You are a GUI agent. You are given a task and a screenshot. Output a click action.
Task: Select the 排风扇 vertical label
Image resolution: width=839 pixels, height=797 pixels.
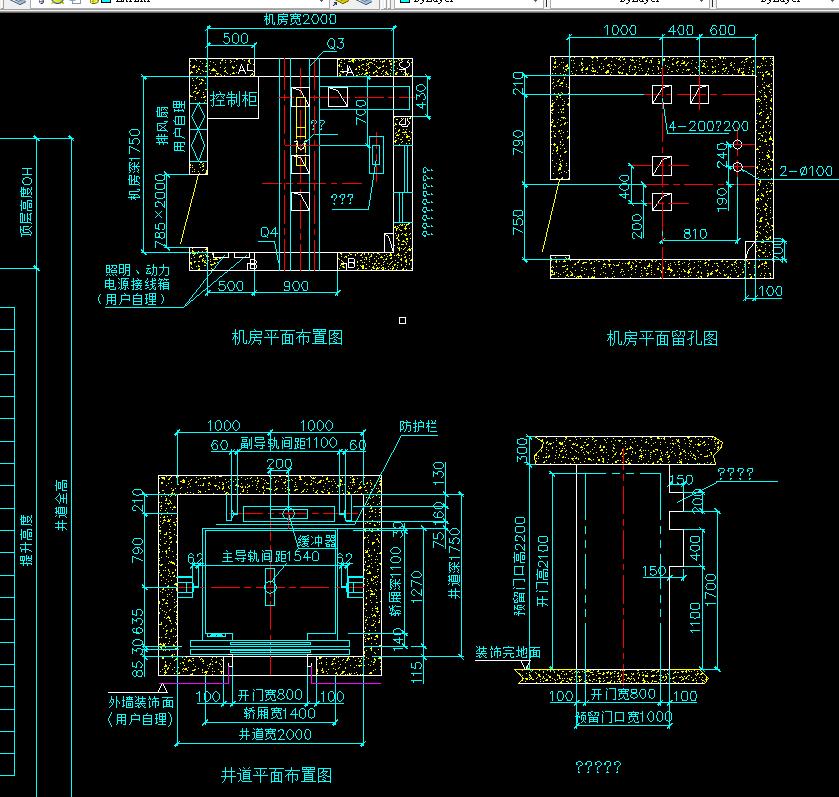(x=162, y=126)
